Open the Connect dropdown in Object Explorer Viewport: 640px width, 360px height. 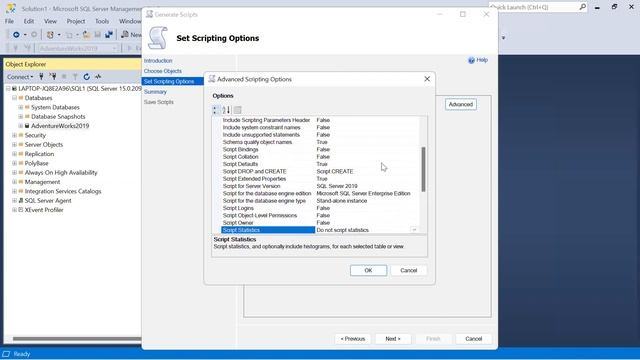tap(20, 77)
